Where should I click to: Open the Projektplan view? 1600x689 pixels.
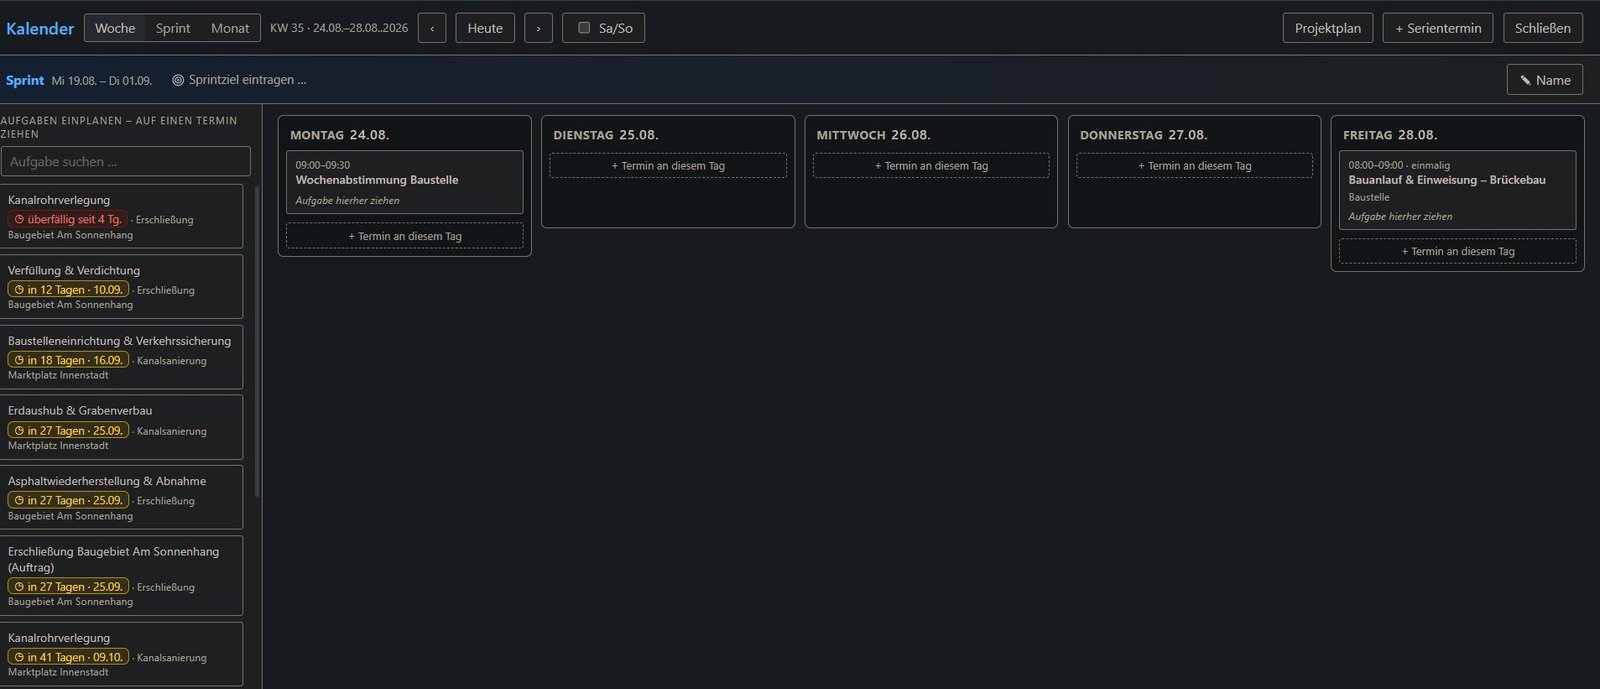tap(1328, 28)
